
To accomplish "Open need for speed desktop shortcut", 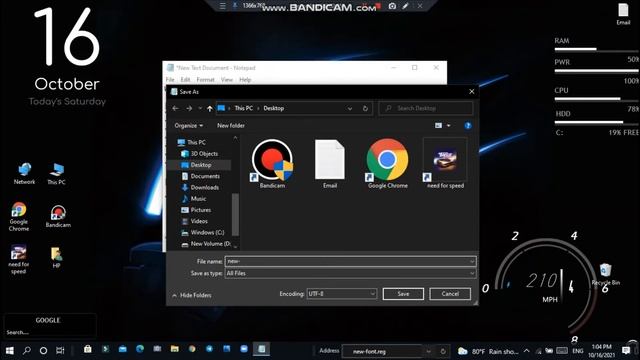I will [18, 259].
